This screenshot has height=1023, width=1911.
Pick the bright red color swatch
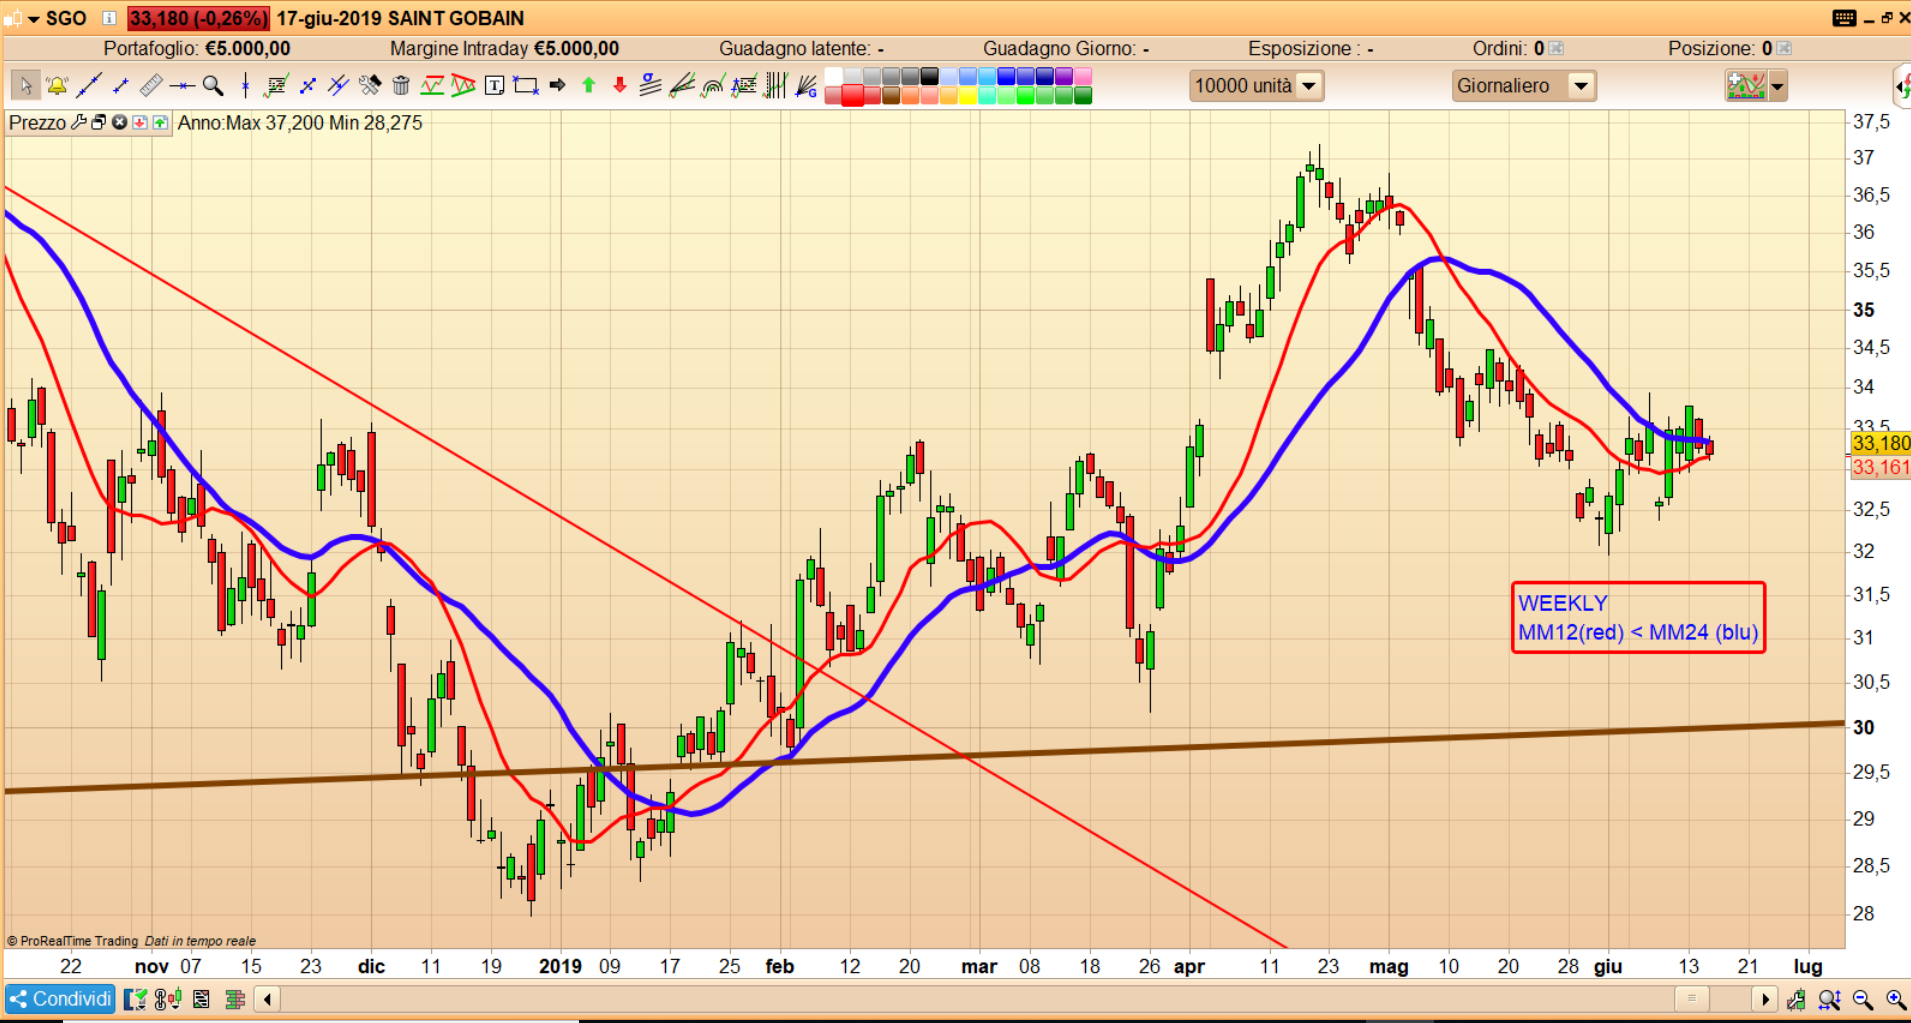coord(853,96)
